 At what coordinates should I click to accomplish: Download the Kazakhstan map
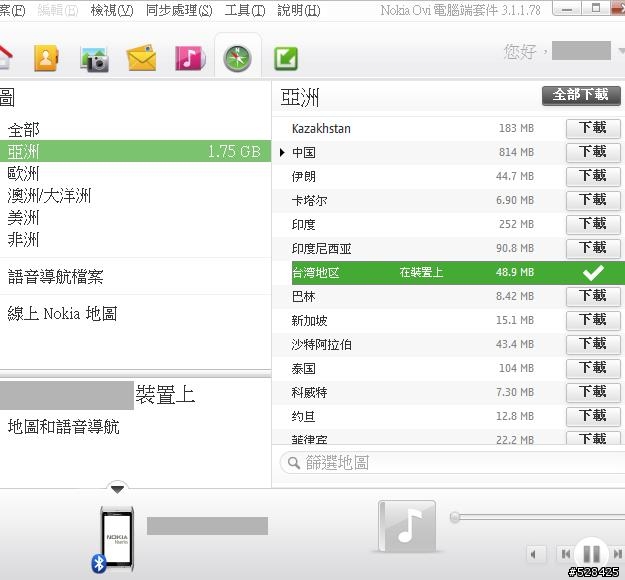tap(593, 129)
